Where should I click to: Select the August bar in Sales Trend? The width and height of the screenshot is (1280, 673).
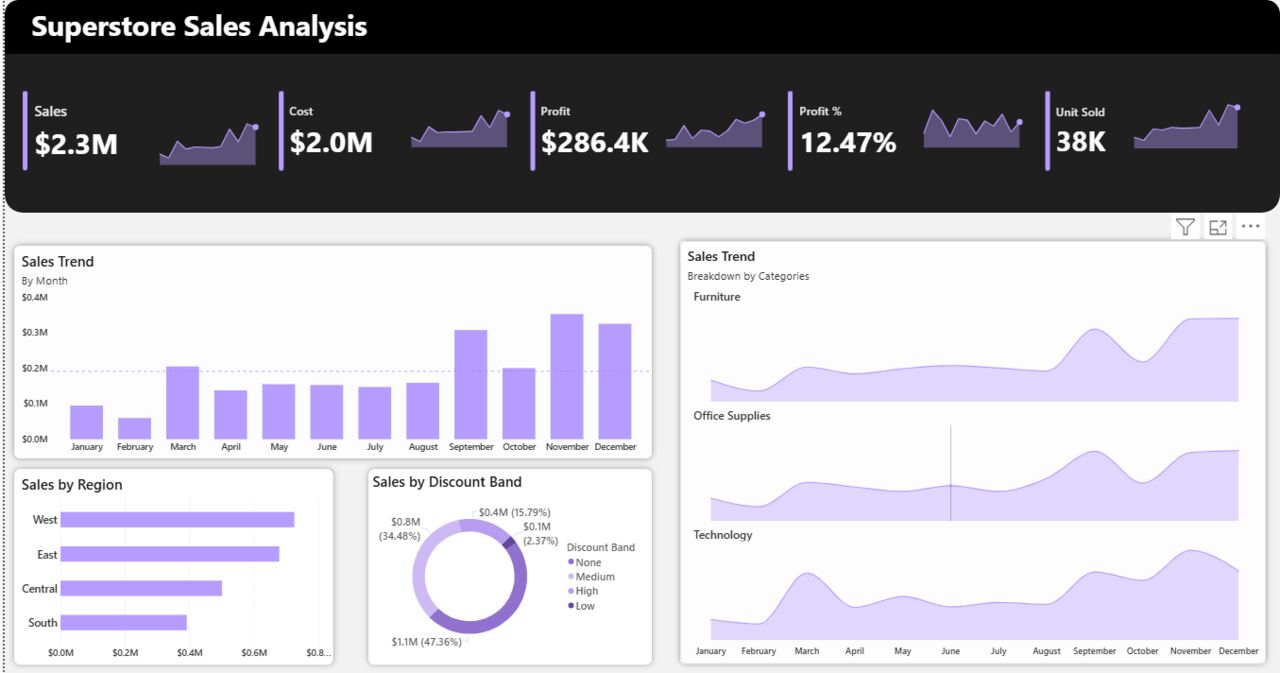click(x=423, y=411)
